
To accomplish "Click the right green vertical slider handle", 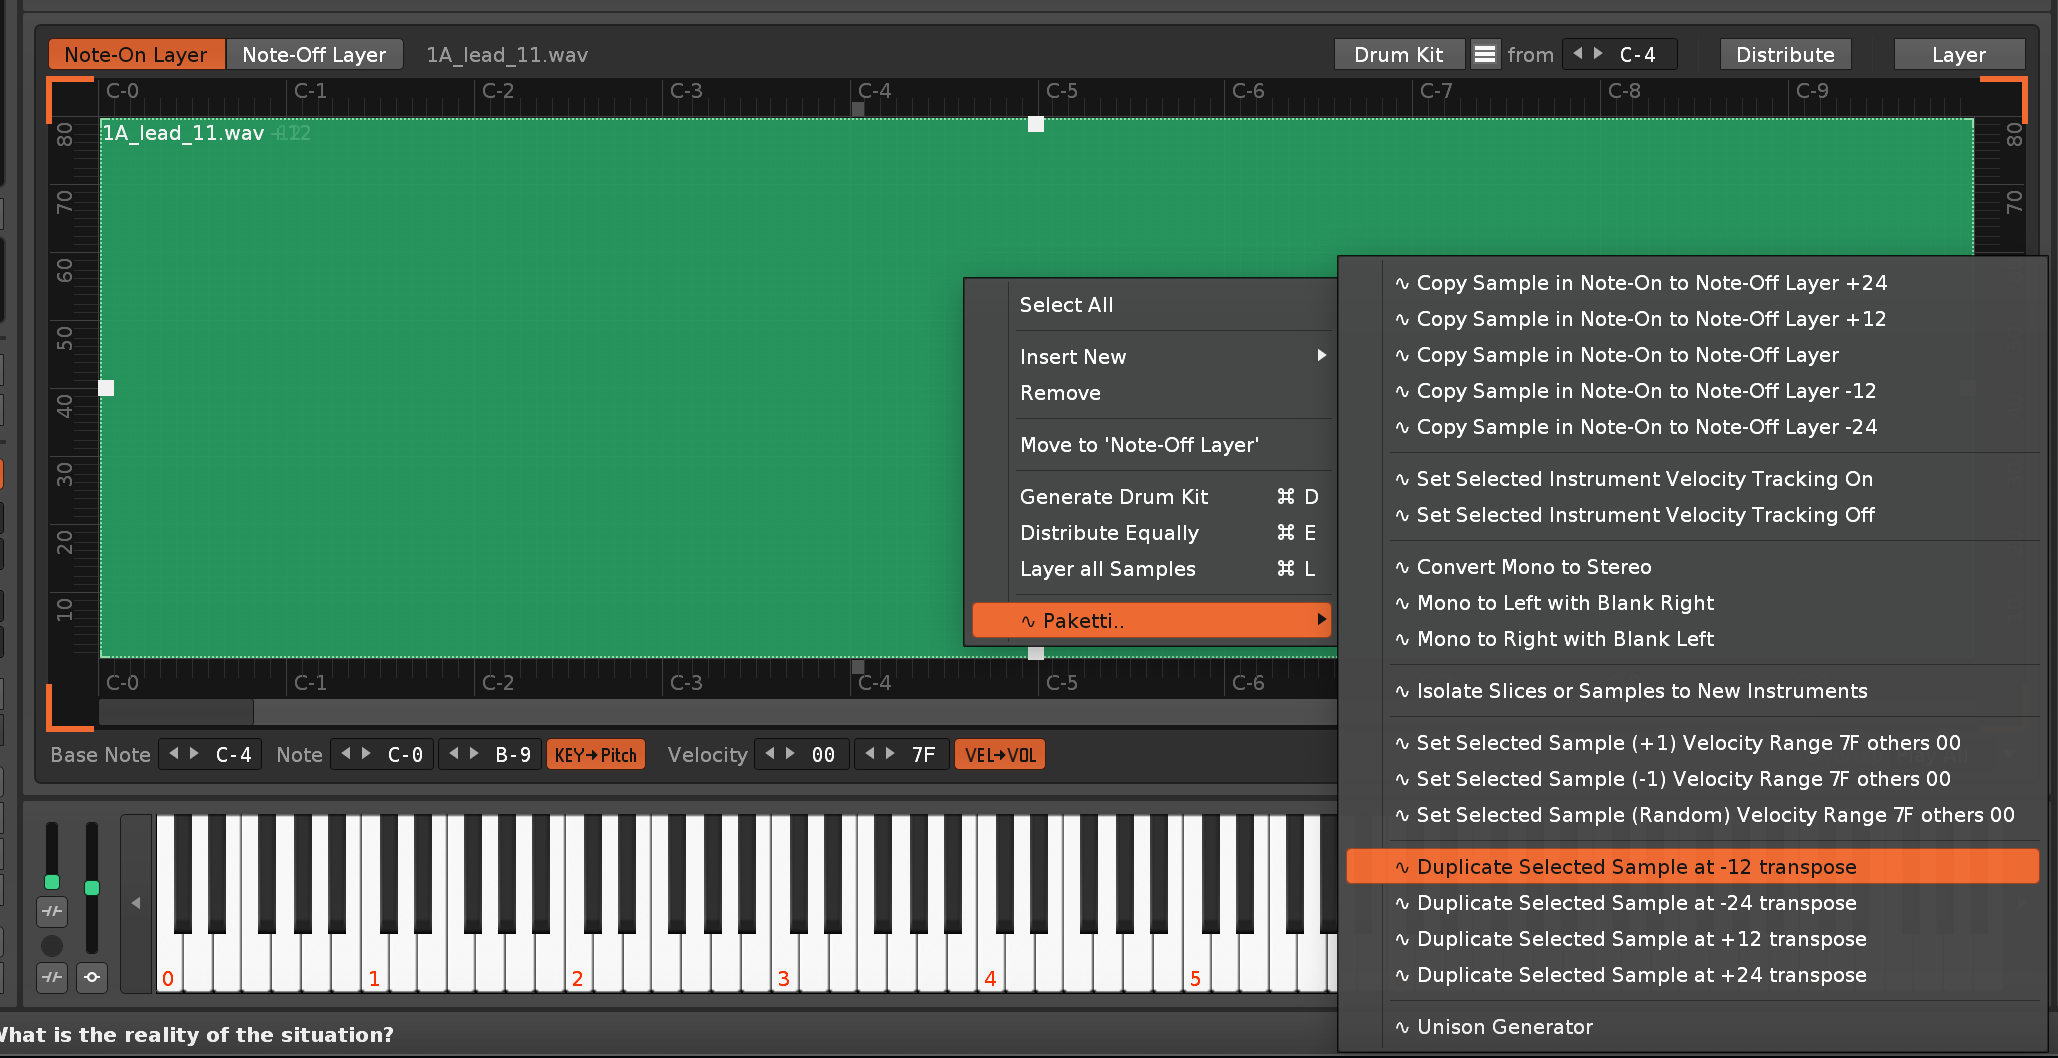I will pos(92,888).
